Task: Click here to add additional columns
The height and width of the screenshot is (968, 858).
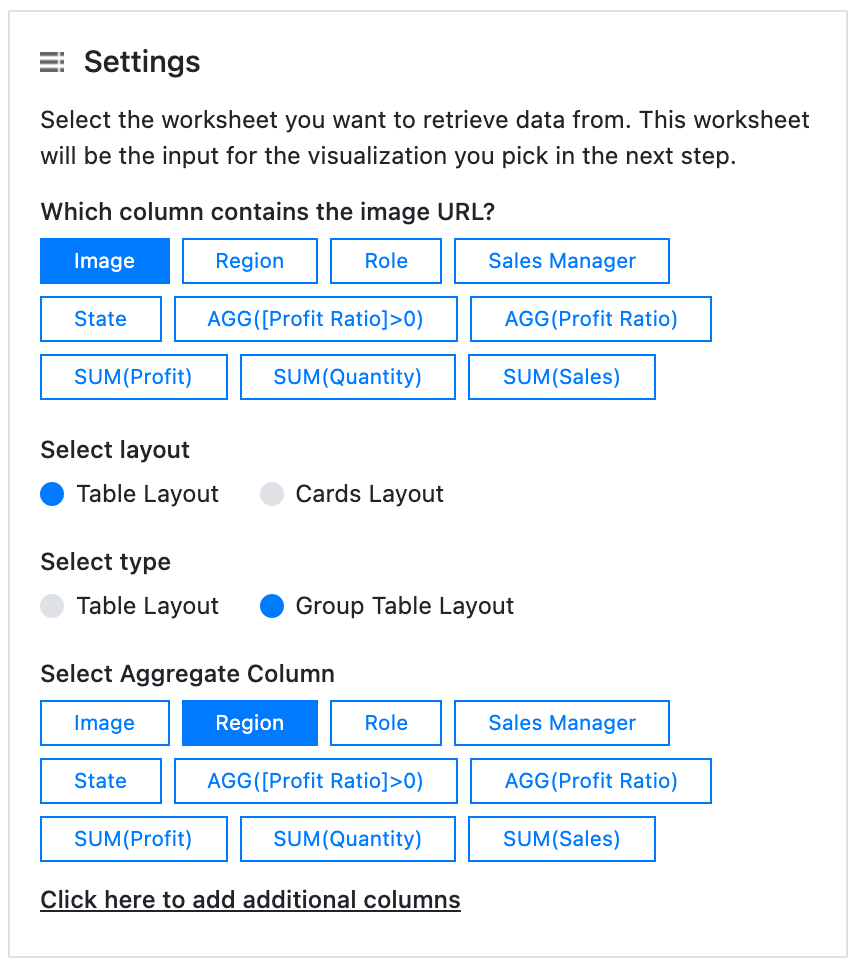Action: tap(250, 900)
